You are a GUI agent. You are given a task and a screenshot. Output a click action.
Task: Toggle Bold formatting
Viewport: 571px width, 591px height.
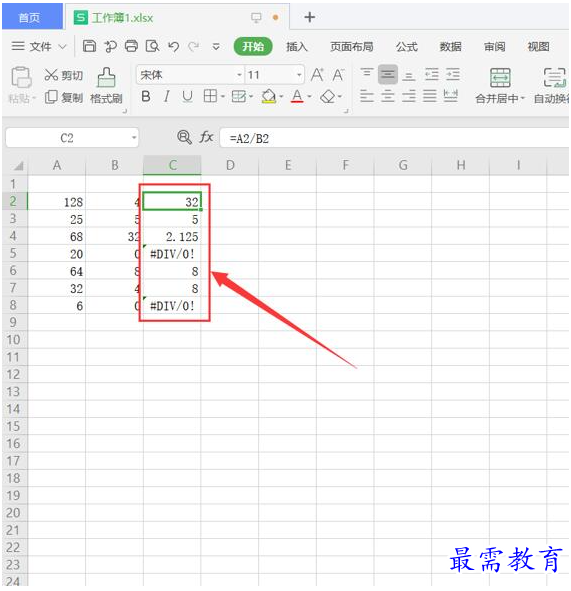tap(146, 97)
